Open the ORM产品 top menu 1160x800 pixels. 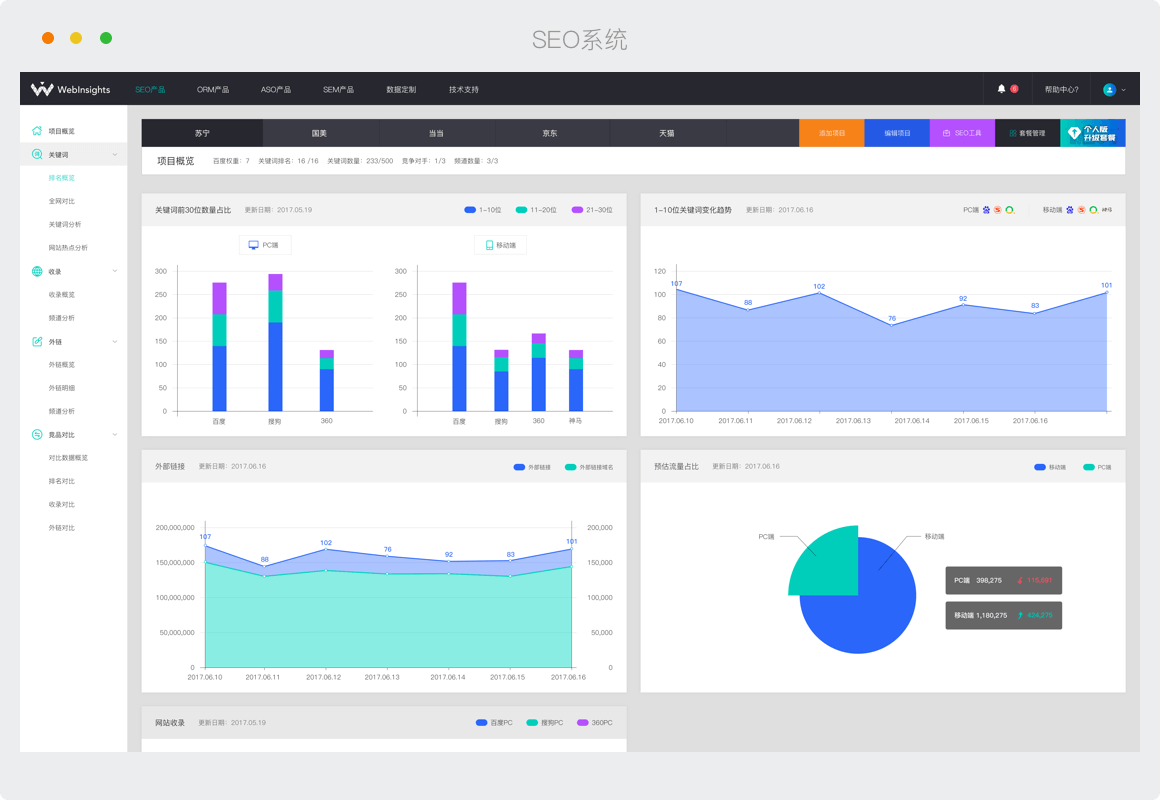pyautogui.click(x=213, y=89)
